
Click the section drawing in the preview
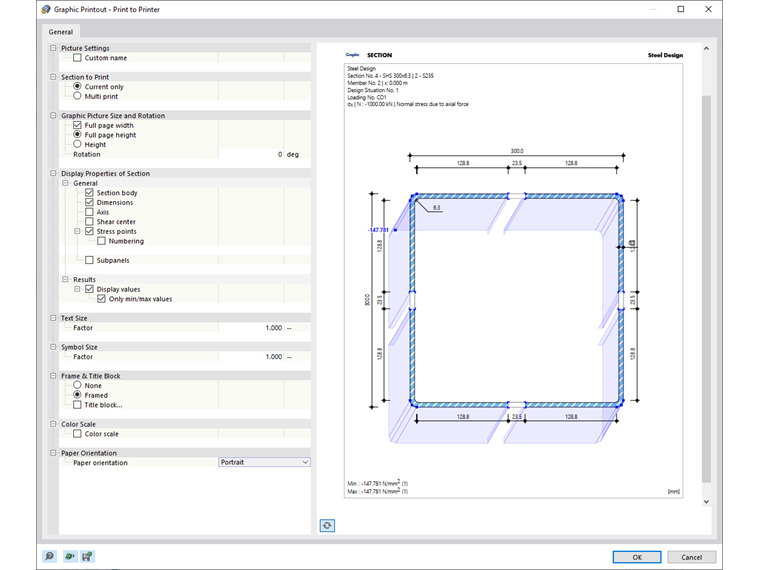(x=517, y=301)
